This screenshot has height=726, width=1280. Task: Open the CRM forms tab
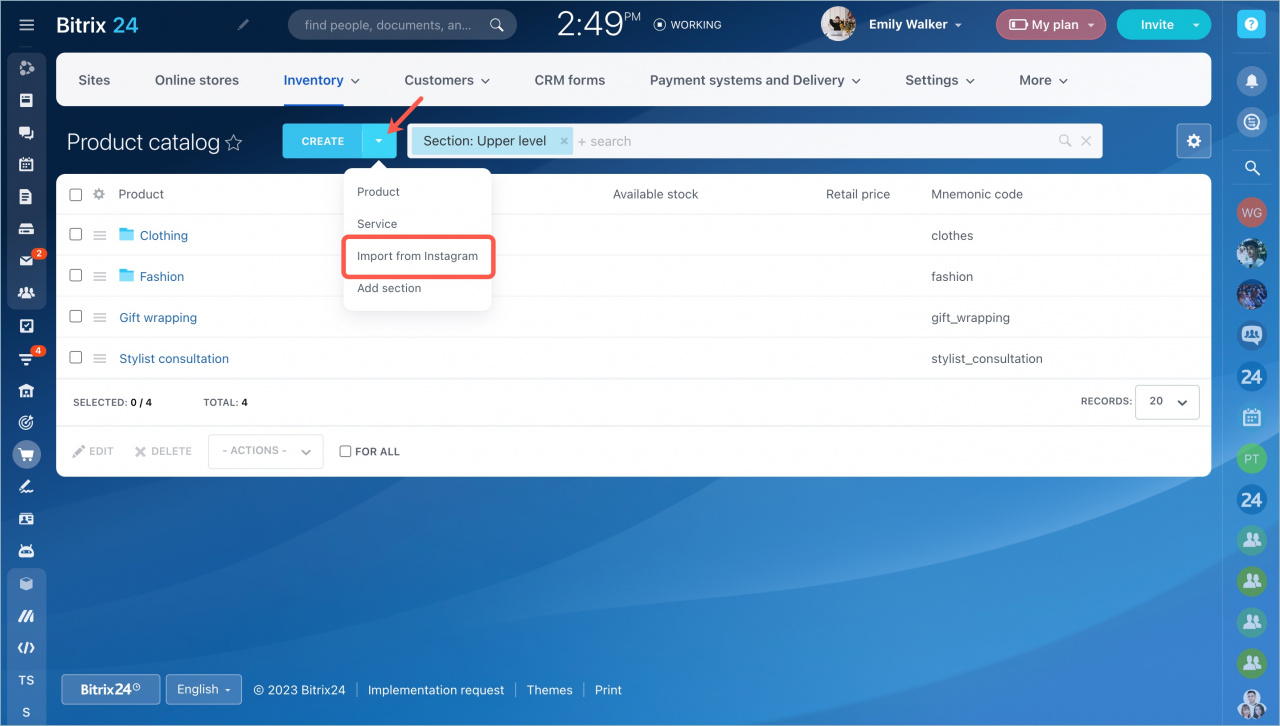coord(570,80)
